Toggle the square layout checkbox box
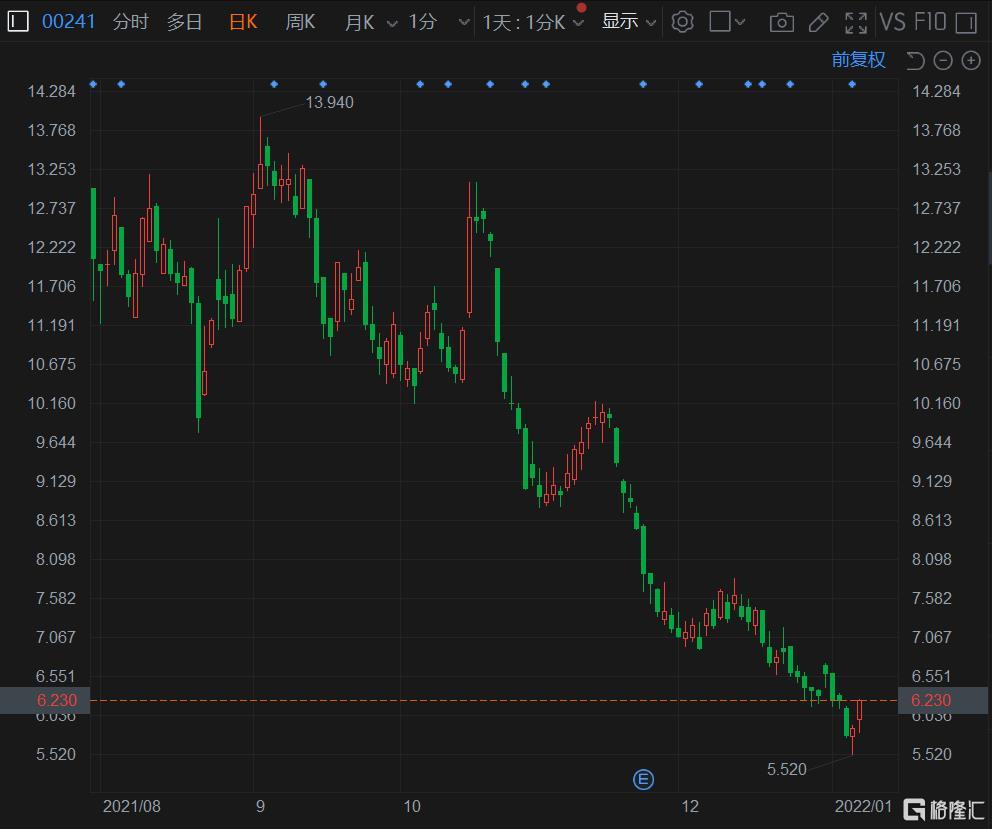The height and width of the screenshot is (829, 992). [x=720, y=21]
